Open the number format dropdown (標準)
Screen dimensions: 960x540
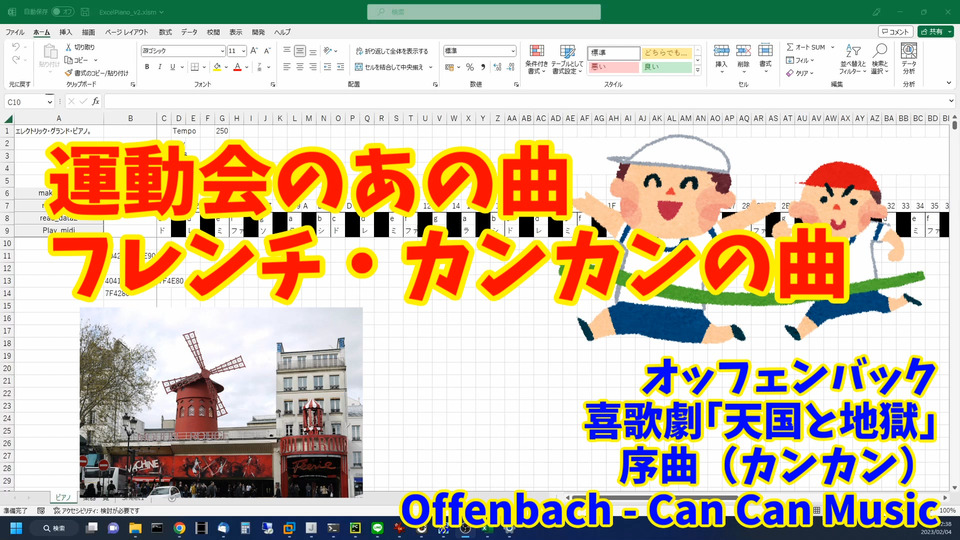point(512,51)
